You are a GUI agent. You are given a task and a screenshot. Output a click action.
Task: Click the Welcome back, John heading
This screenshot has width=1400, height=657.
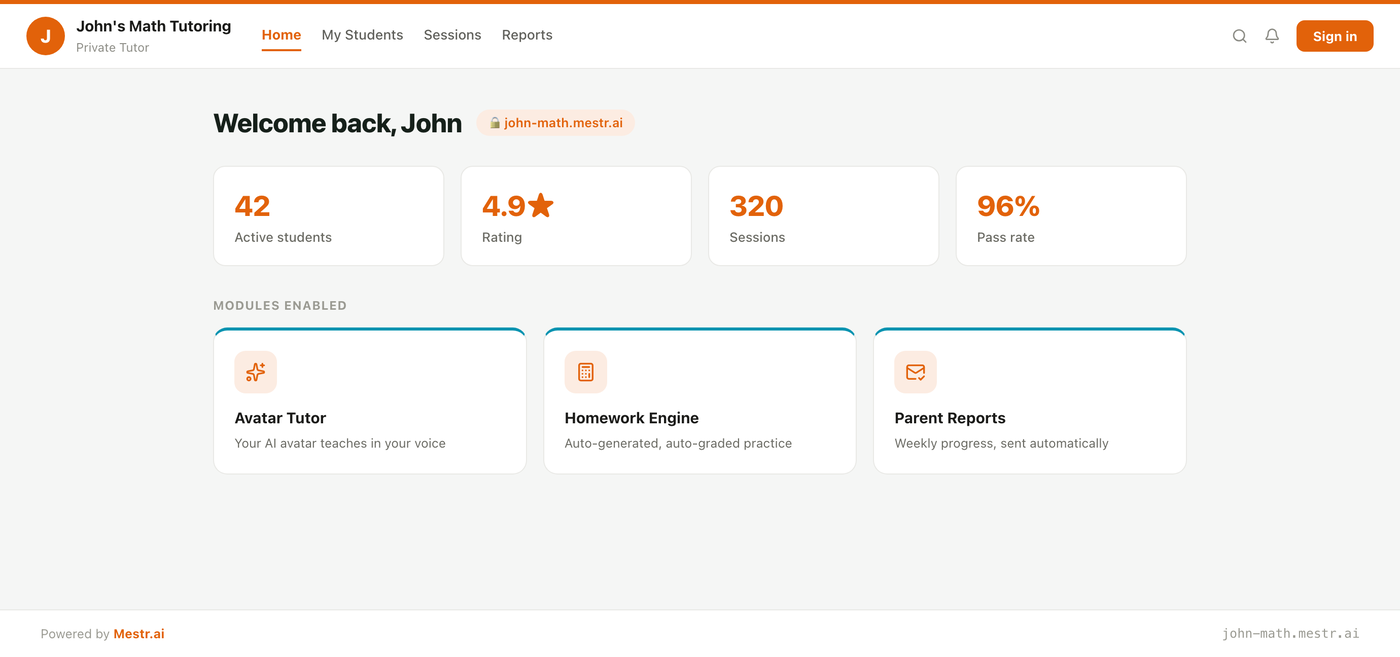(x=337, y=123)
